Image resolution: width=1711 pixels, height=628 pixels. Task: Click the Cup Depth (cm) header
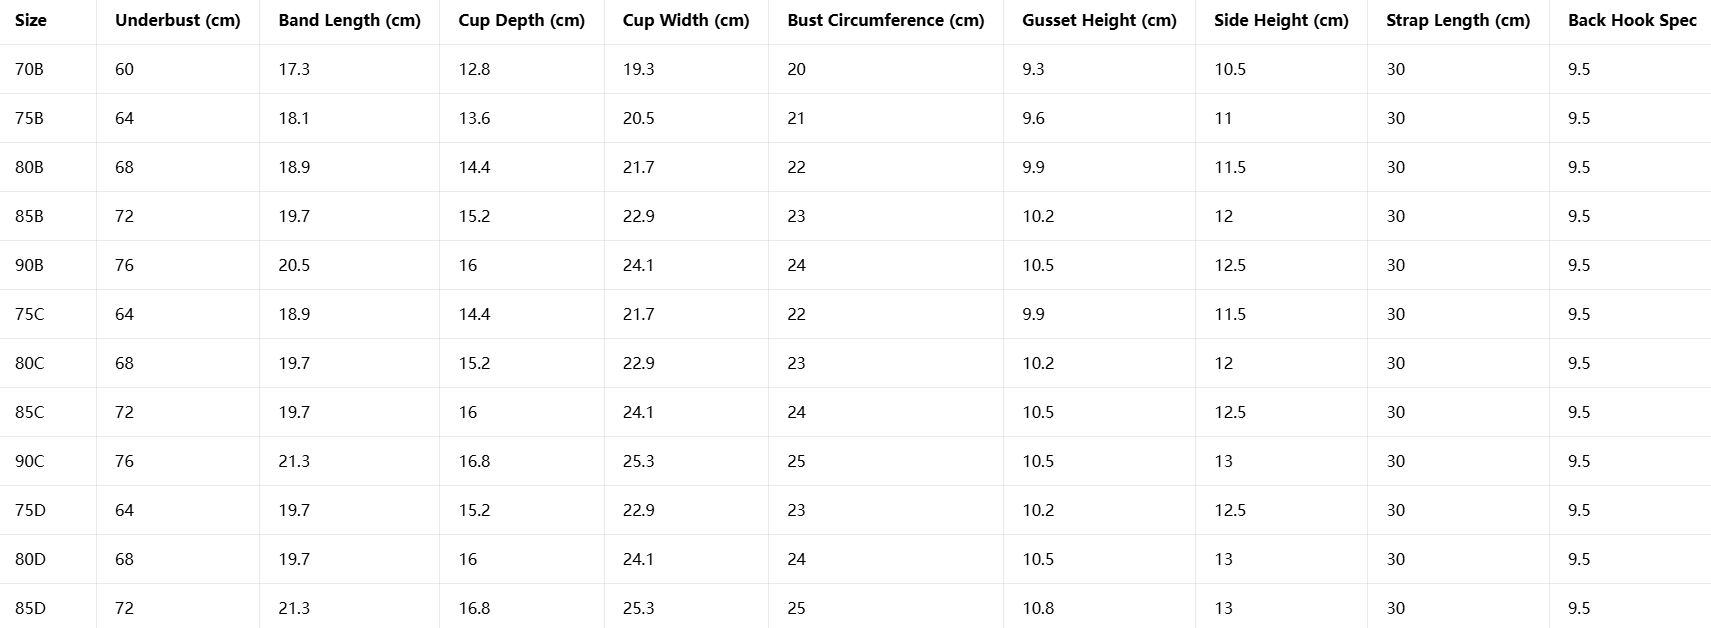521,20
